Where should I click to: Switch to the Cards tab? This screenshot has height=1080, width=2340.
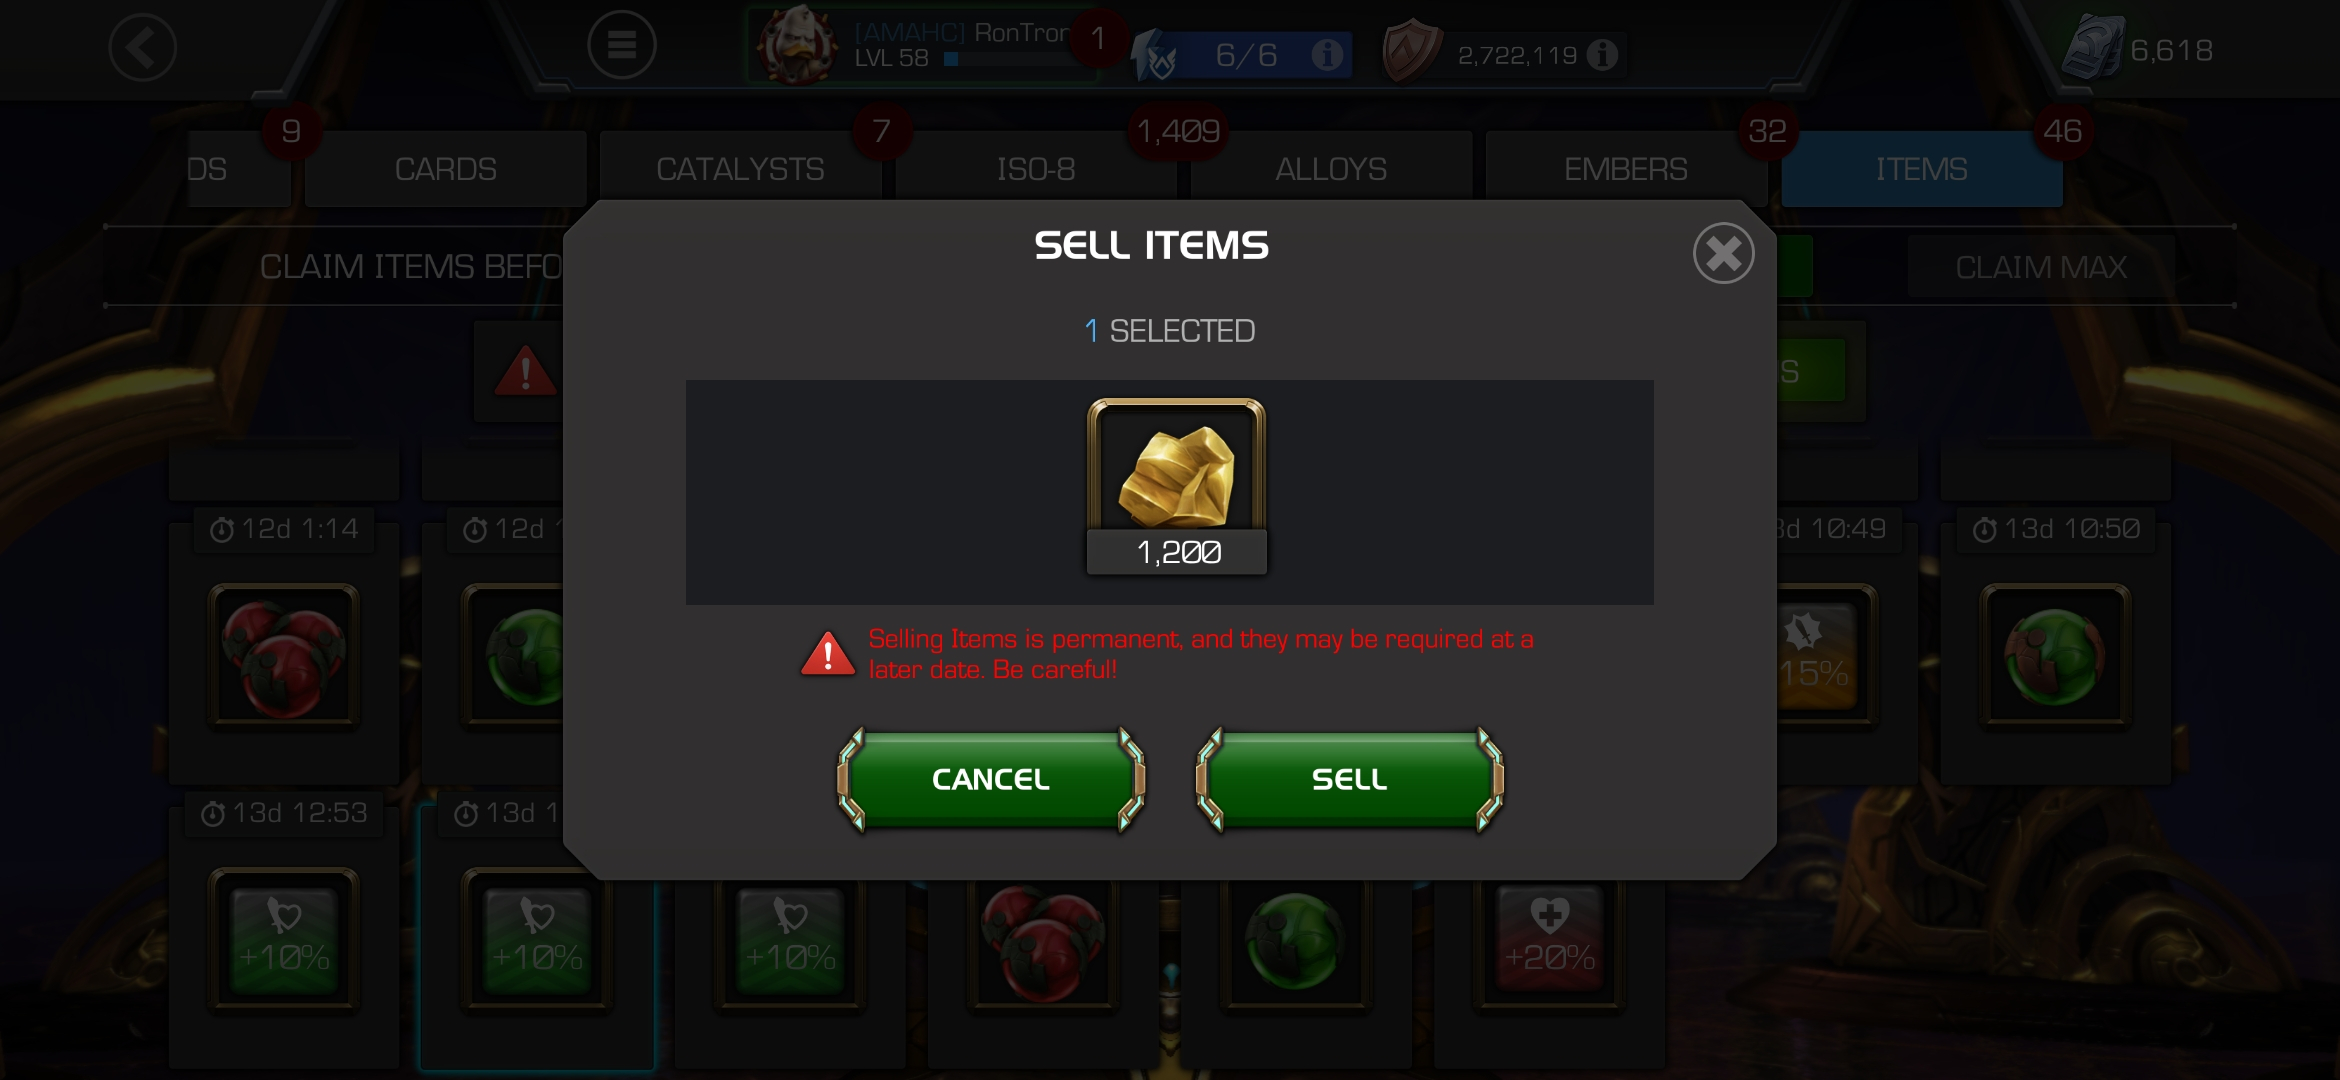click(x=445, y=169)
